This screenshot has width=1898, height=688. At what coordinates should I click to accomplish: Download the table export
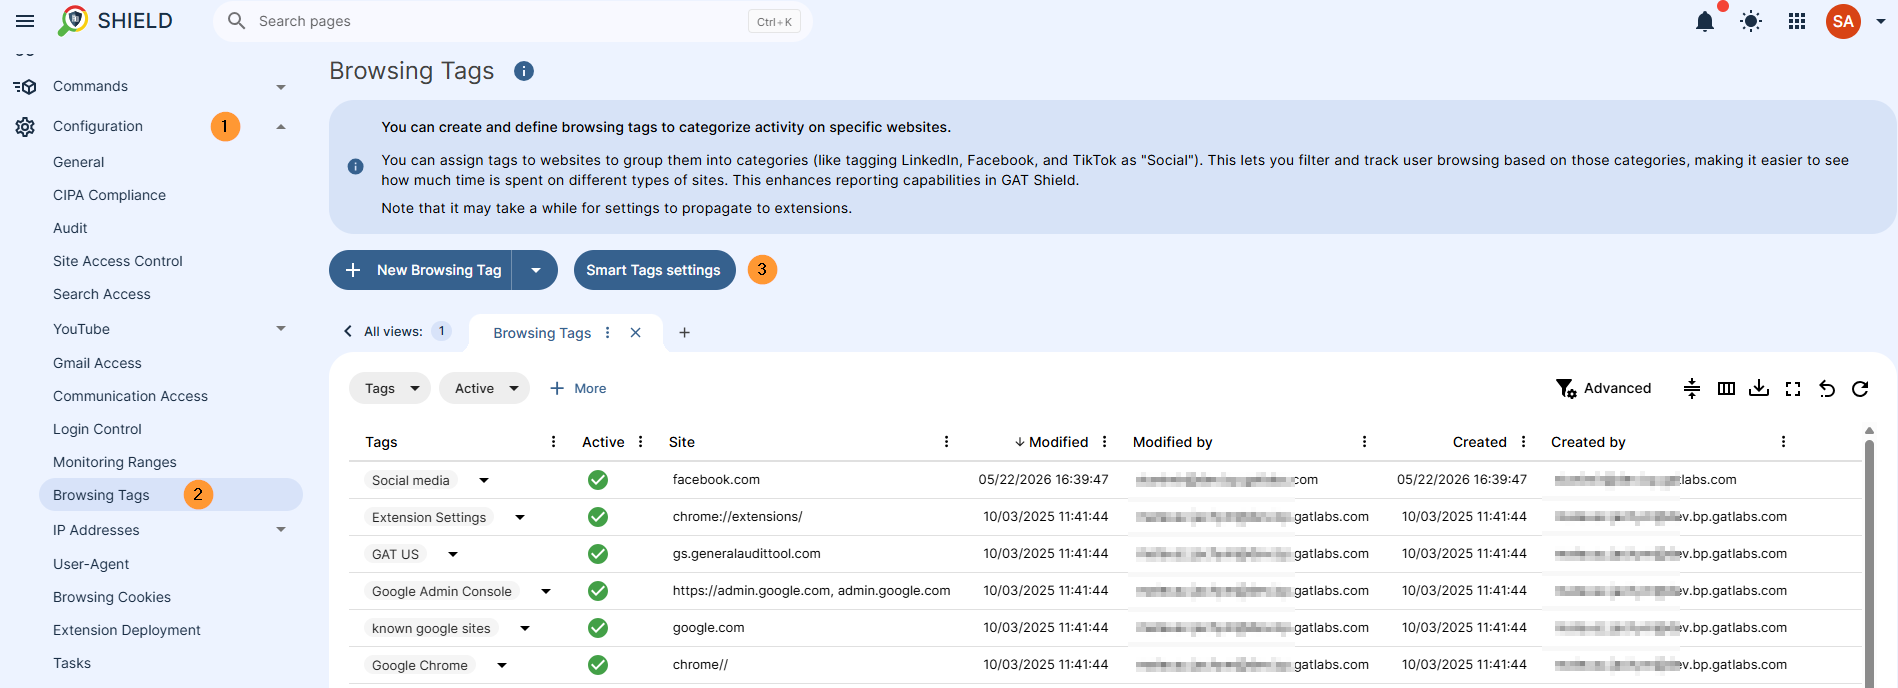1759,389
